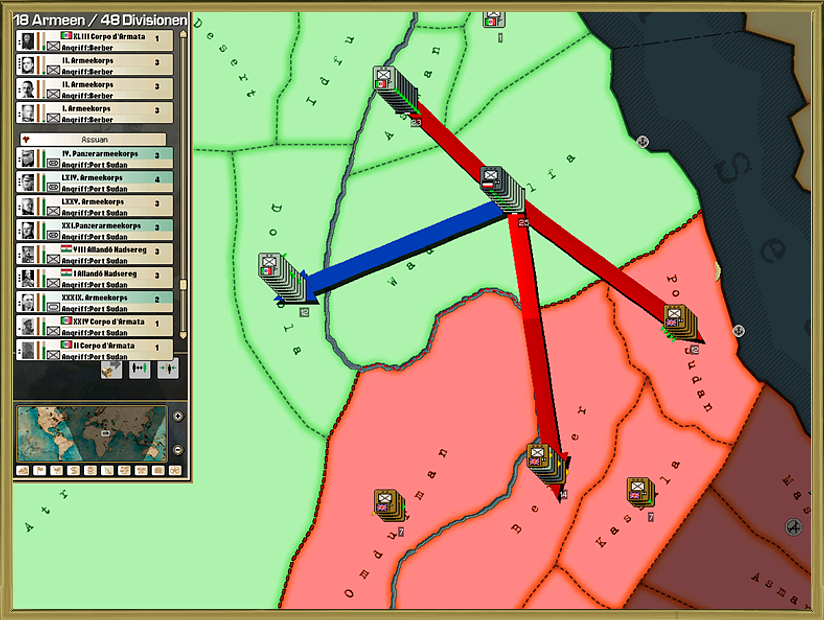
Task: Click the merge armies button
Action: pos(167,368)
